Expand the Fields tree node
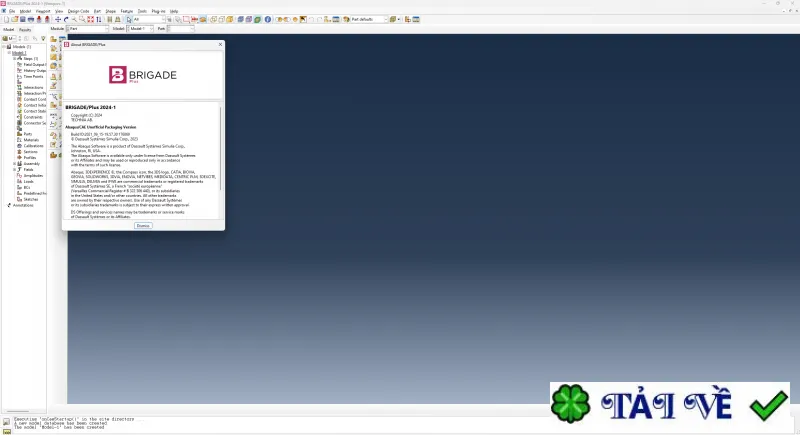 pos(14,169)
